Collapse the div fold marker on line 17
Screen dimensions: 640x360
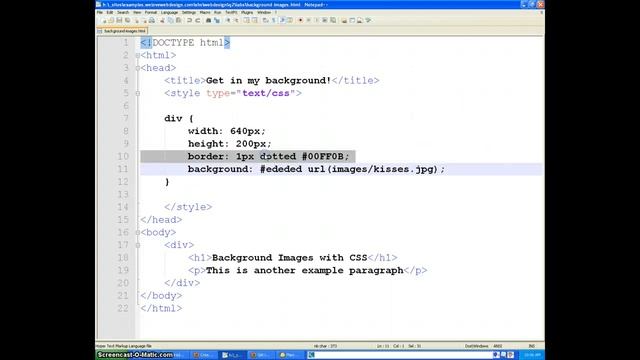pos(138,245)
